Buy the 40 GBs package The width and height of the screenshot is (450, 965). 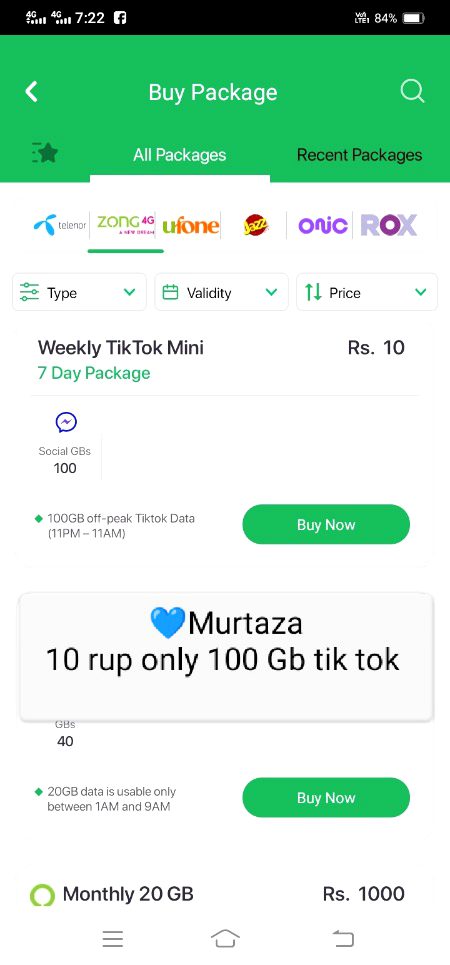(326, 798)
